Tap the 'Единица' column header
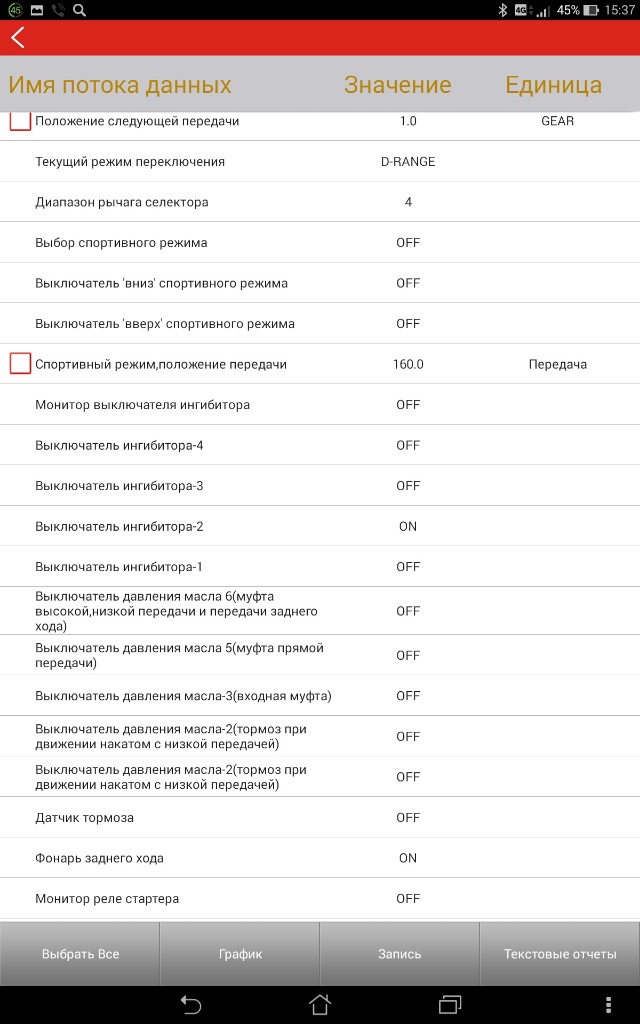 click(x=553, y=85)
